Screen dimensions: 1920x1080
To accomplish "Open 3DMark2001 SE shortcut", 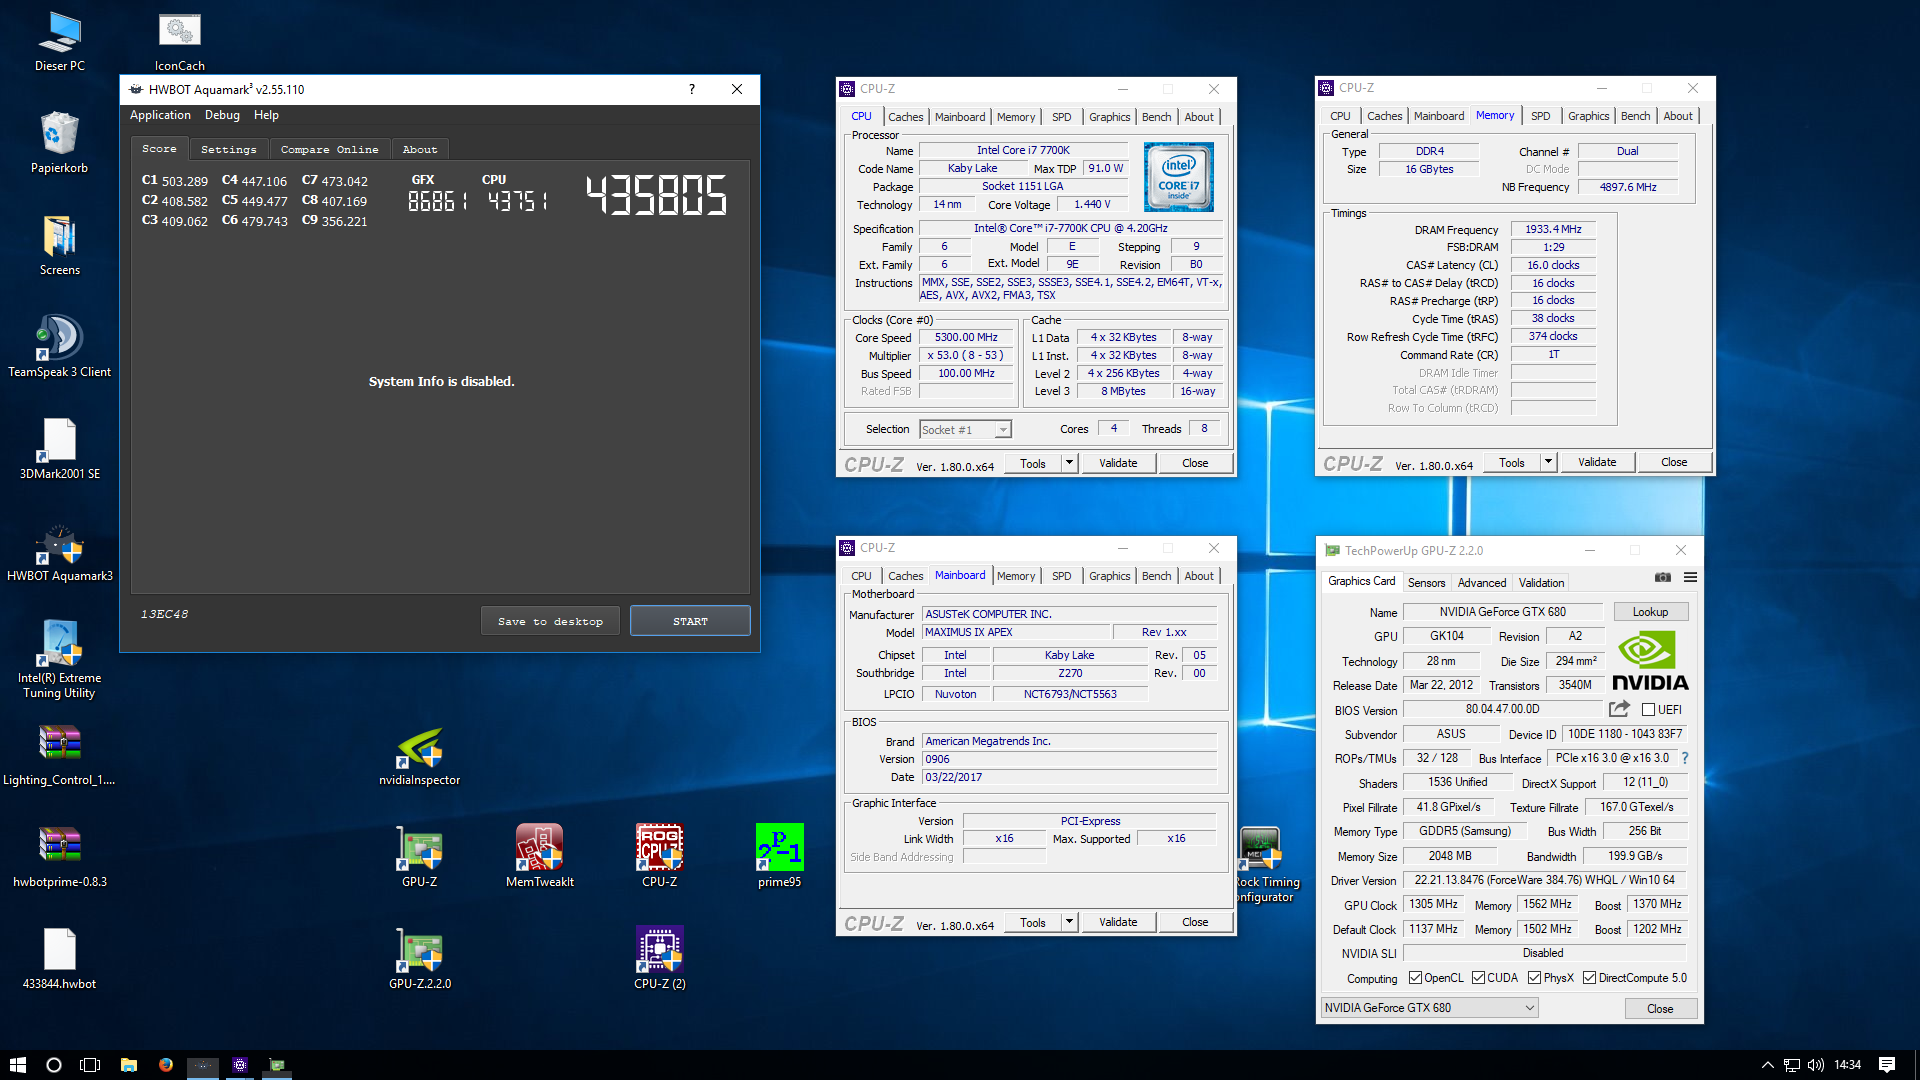I will (x=60, y=449).
